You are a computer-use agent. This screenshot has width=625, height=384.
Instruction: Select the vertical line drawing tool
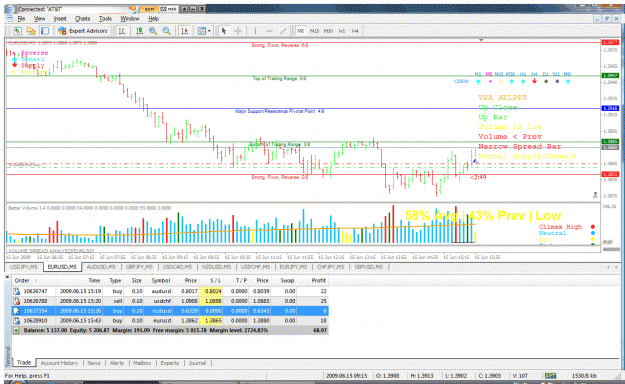click(255, 31)
